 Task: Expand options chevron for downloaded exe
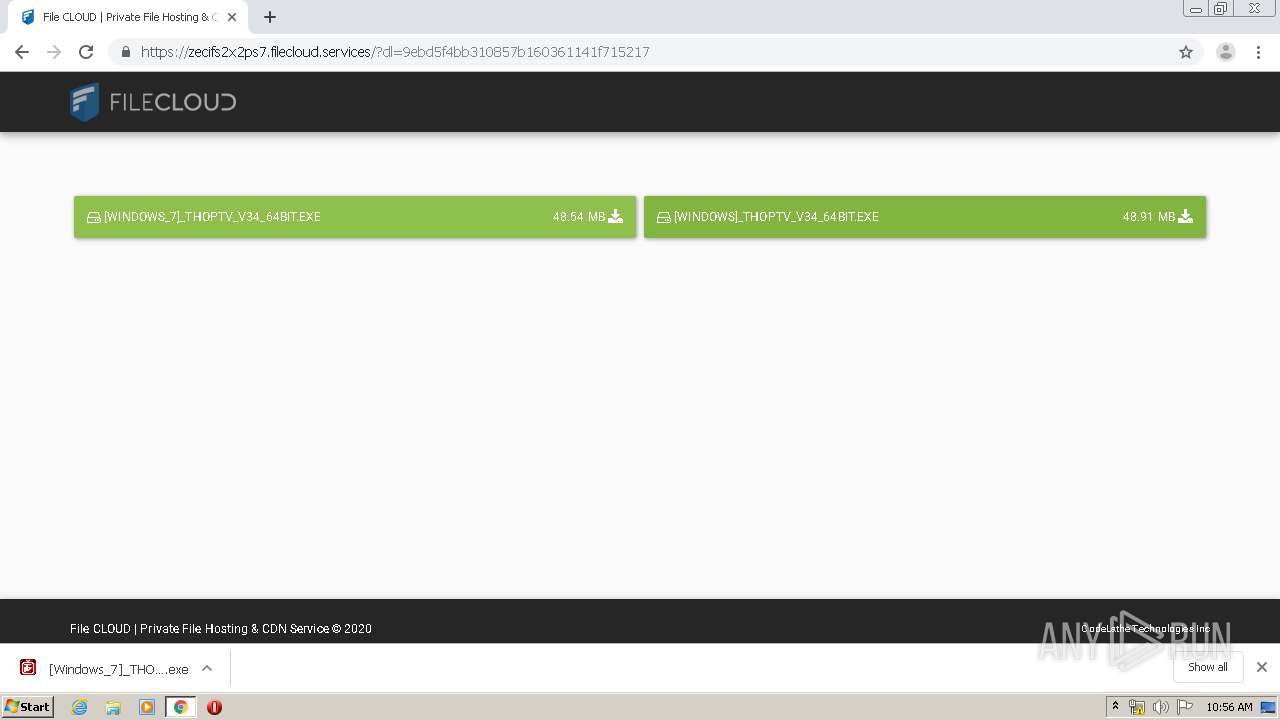click(207, 668)
